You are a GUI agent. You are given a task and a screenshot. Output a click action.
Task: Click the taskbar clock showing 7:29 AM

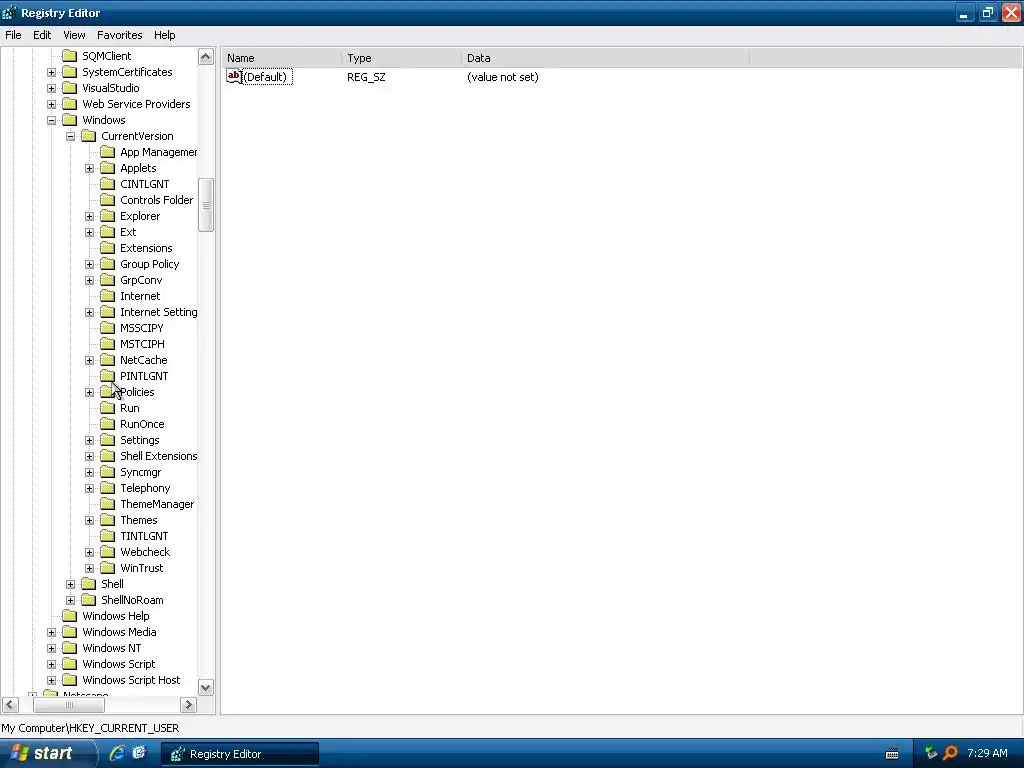987,753
